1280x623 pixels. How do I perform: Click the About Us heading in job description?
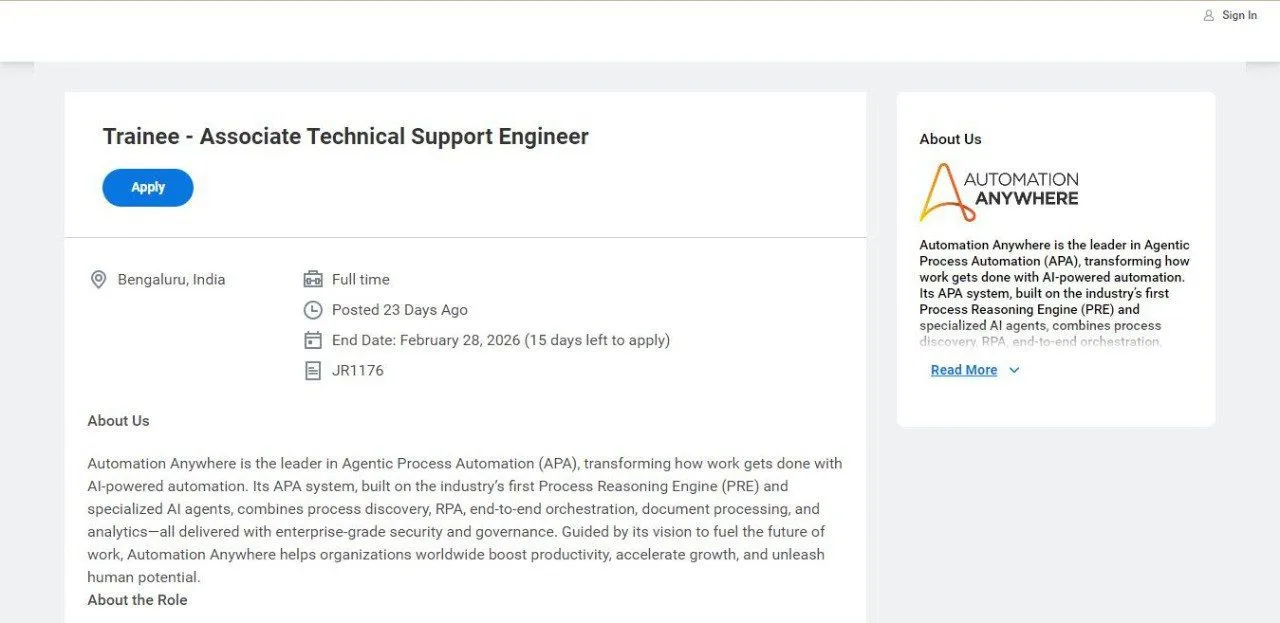pos(118,421)
